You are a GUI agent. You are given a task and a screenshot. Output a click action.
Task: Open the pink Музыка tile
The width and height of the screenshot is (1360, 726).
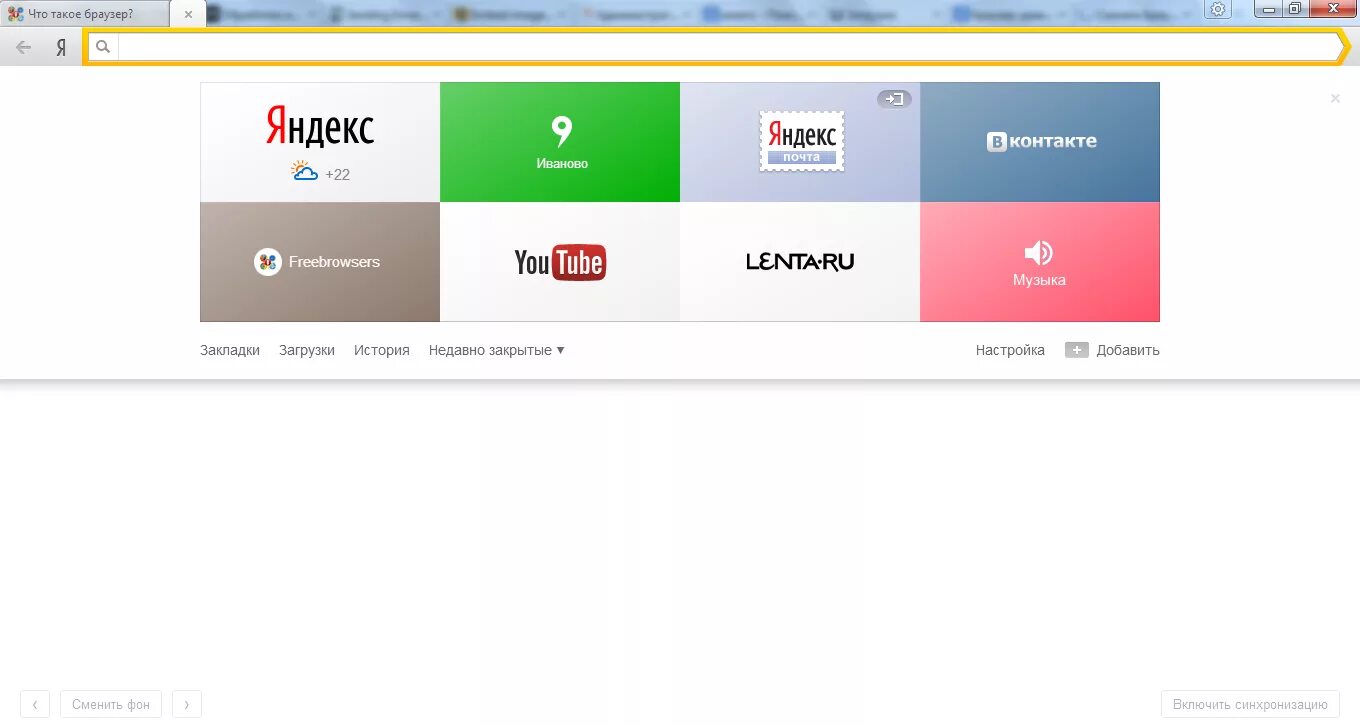pos(1040,262)
